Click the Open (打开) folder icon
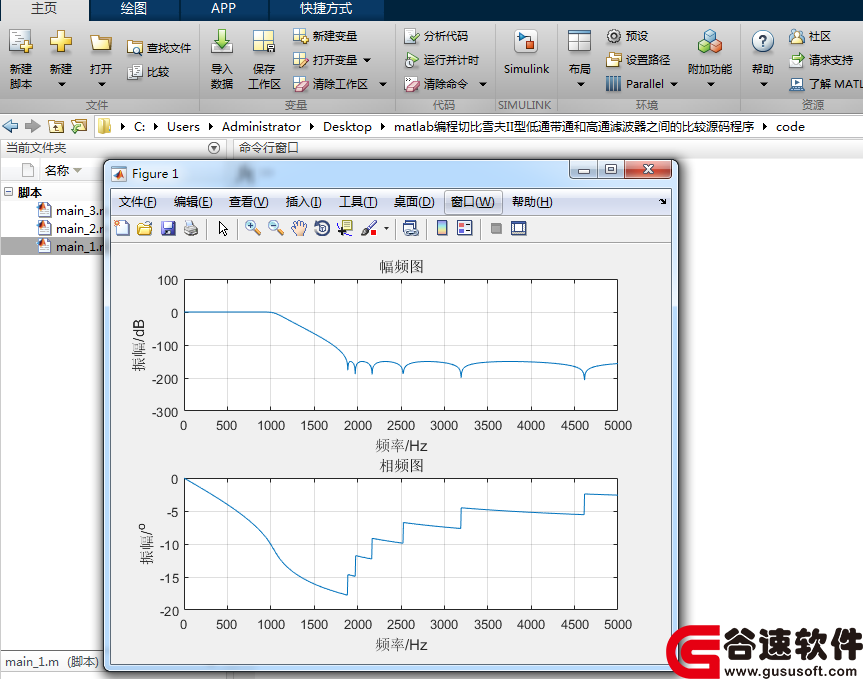This screenshot has width=863, height=679. [x=101, y=43]
